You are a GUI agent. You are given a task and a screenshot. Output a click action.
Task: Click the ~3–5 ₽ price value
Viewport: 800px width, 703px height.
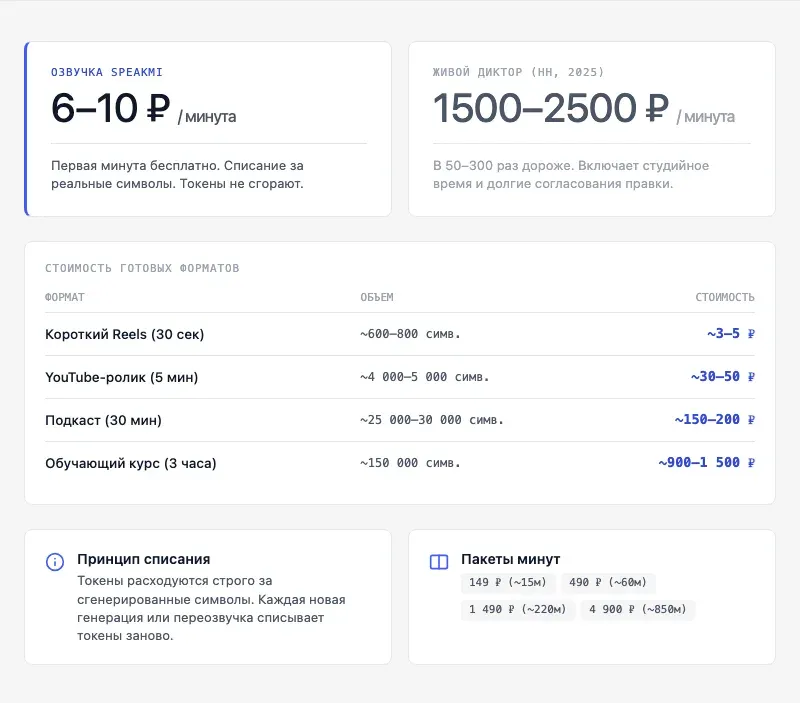click(x=731, y=334)
